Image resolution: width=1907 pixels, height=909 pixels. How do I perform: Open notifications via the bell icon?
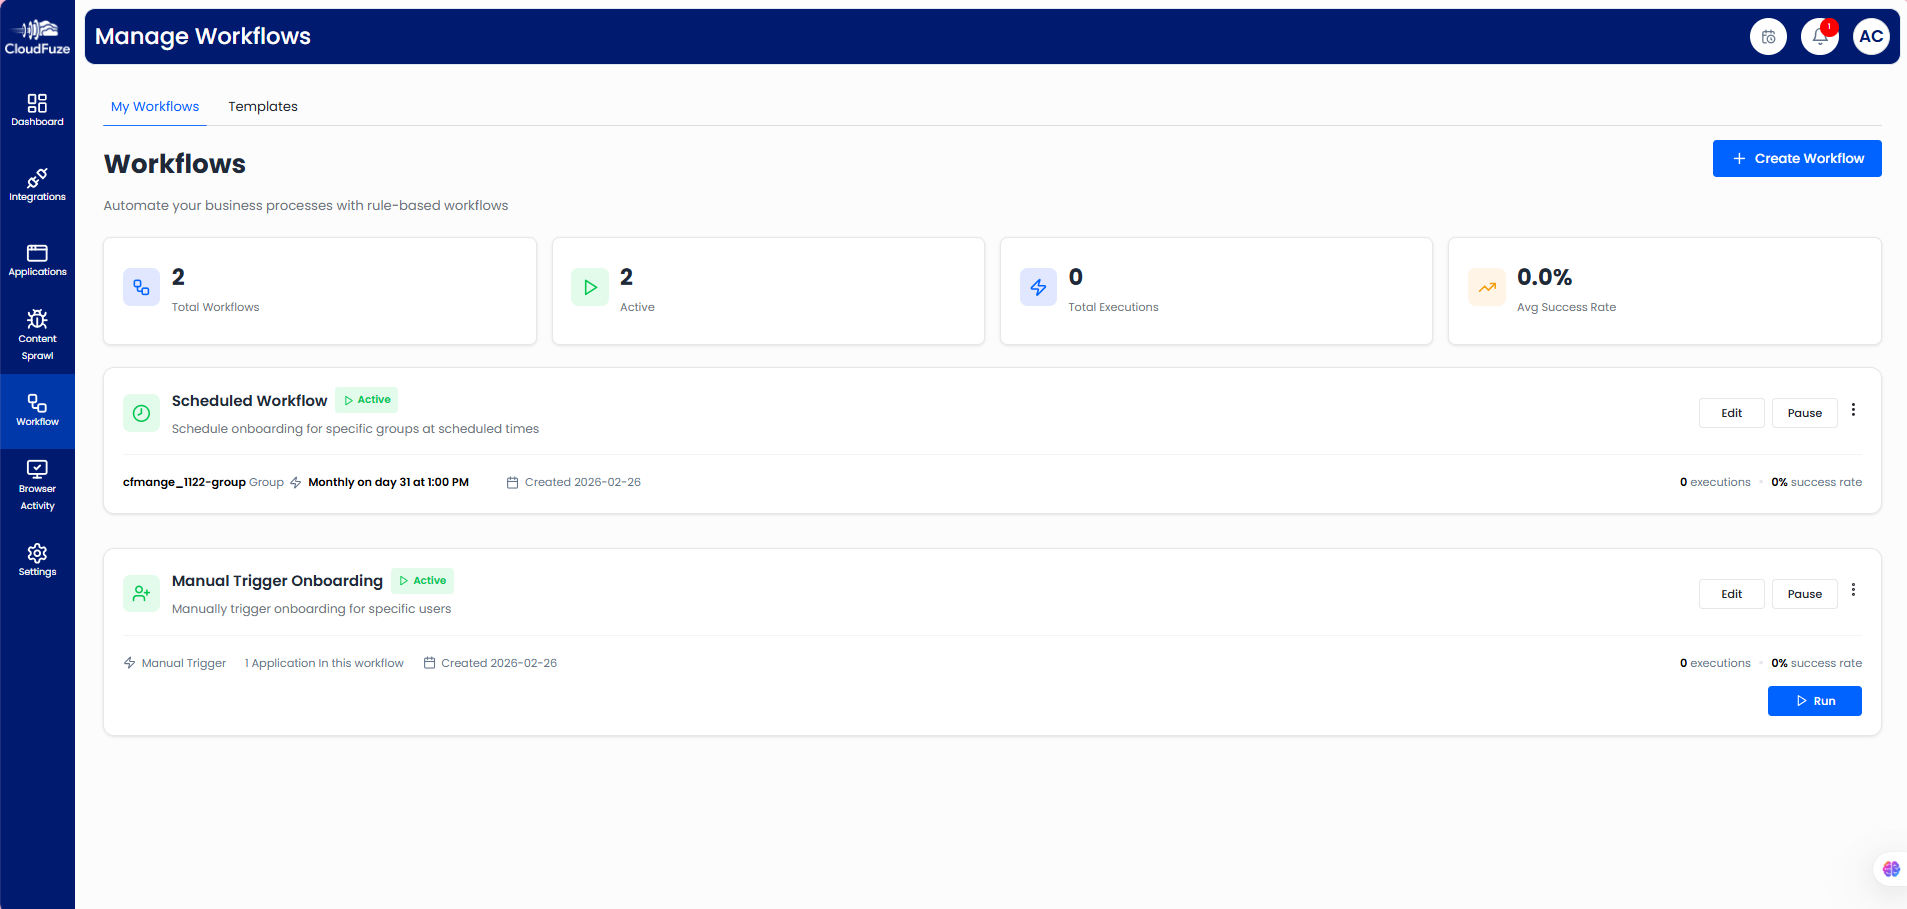1818,36
